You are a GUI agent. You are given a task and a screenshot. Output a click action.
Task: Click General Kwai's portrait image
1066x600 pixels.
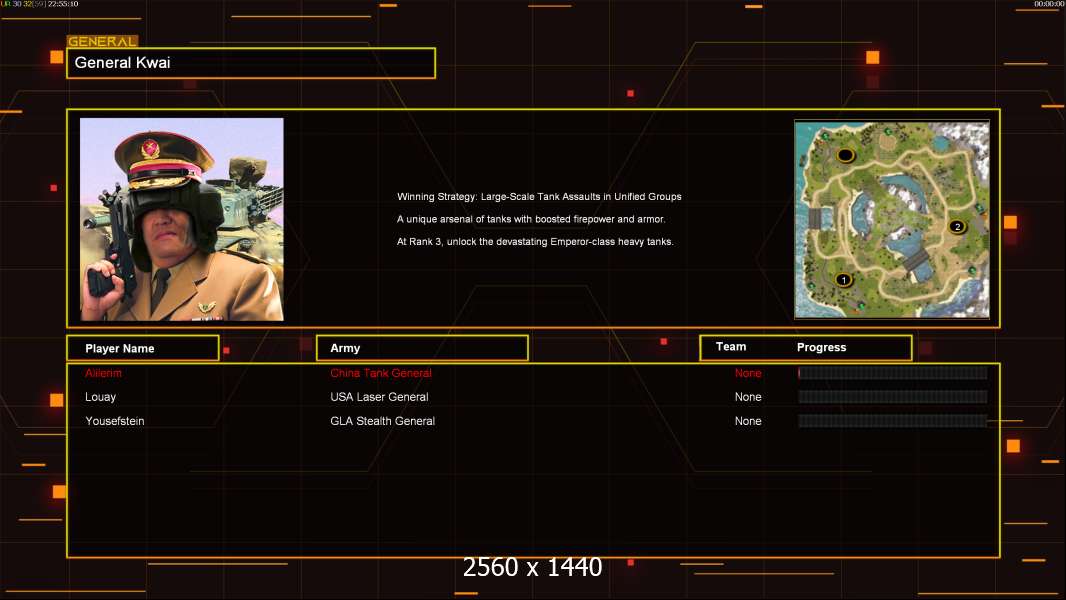pos(182,219)
